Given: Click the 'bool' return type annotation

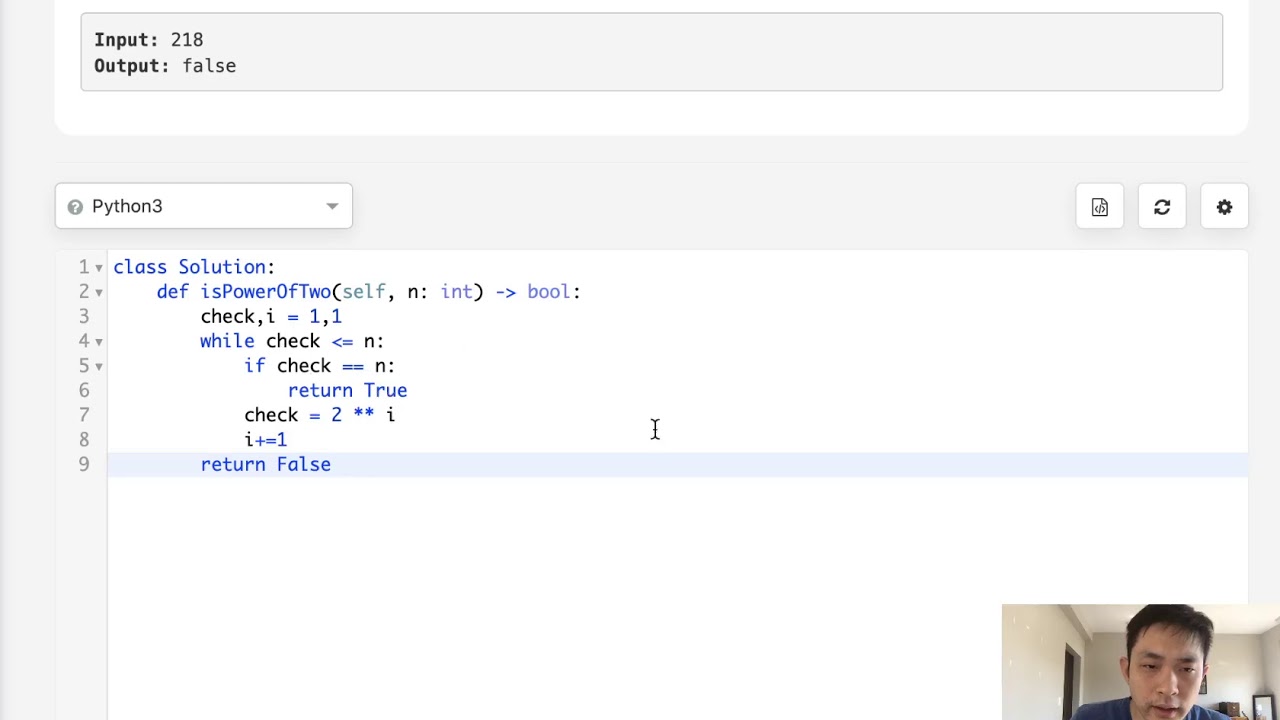Looking at the screenshot, I should coord(548,292).
